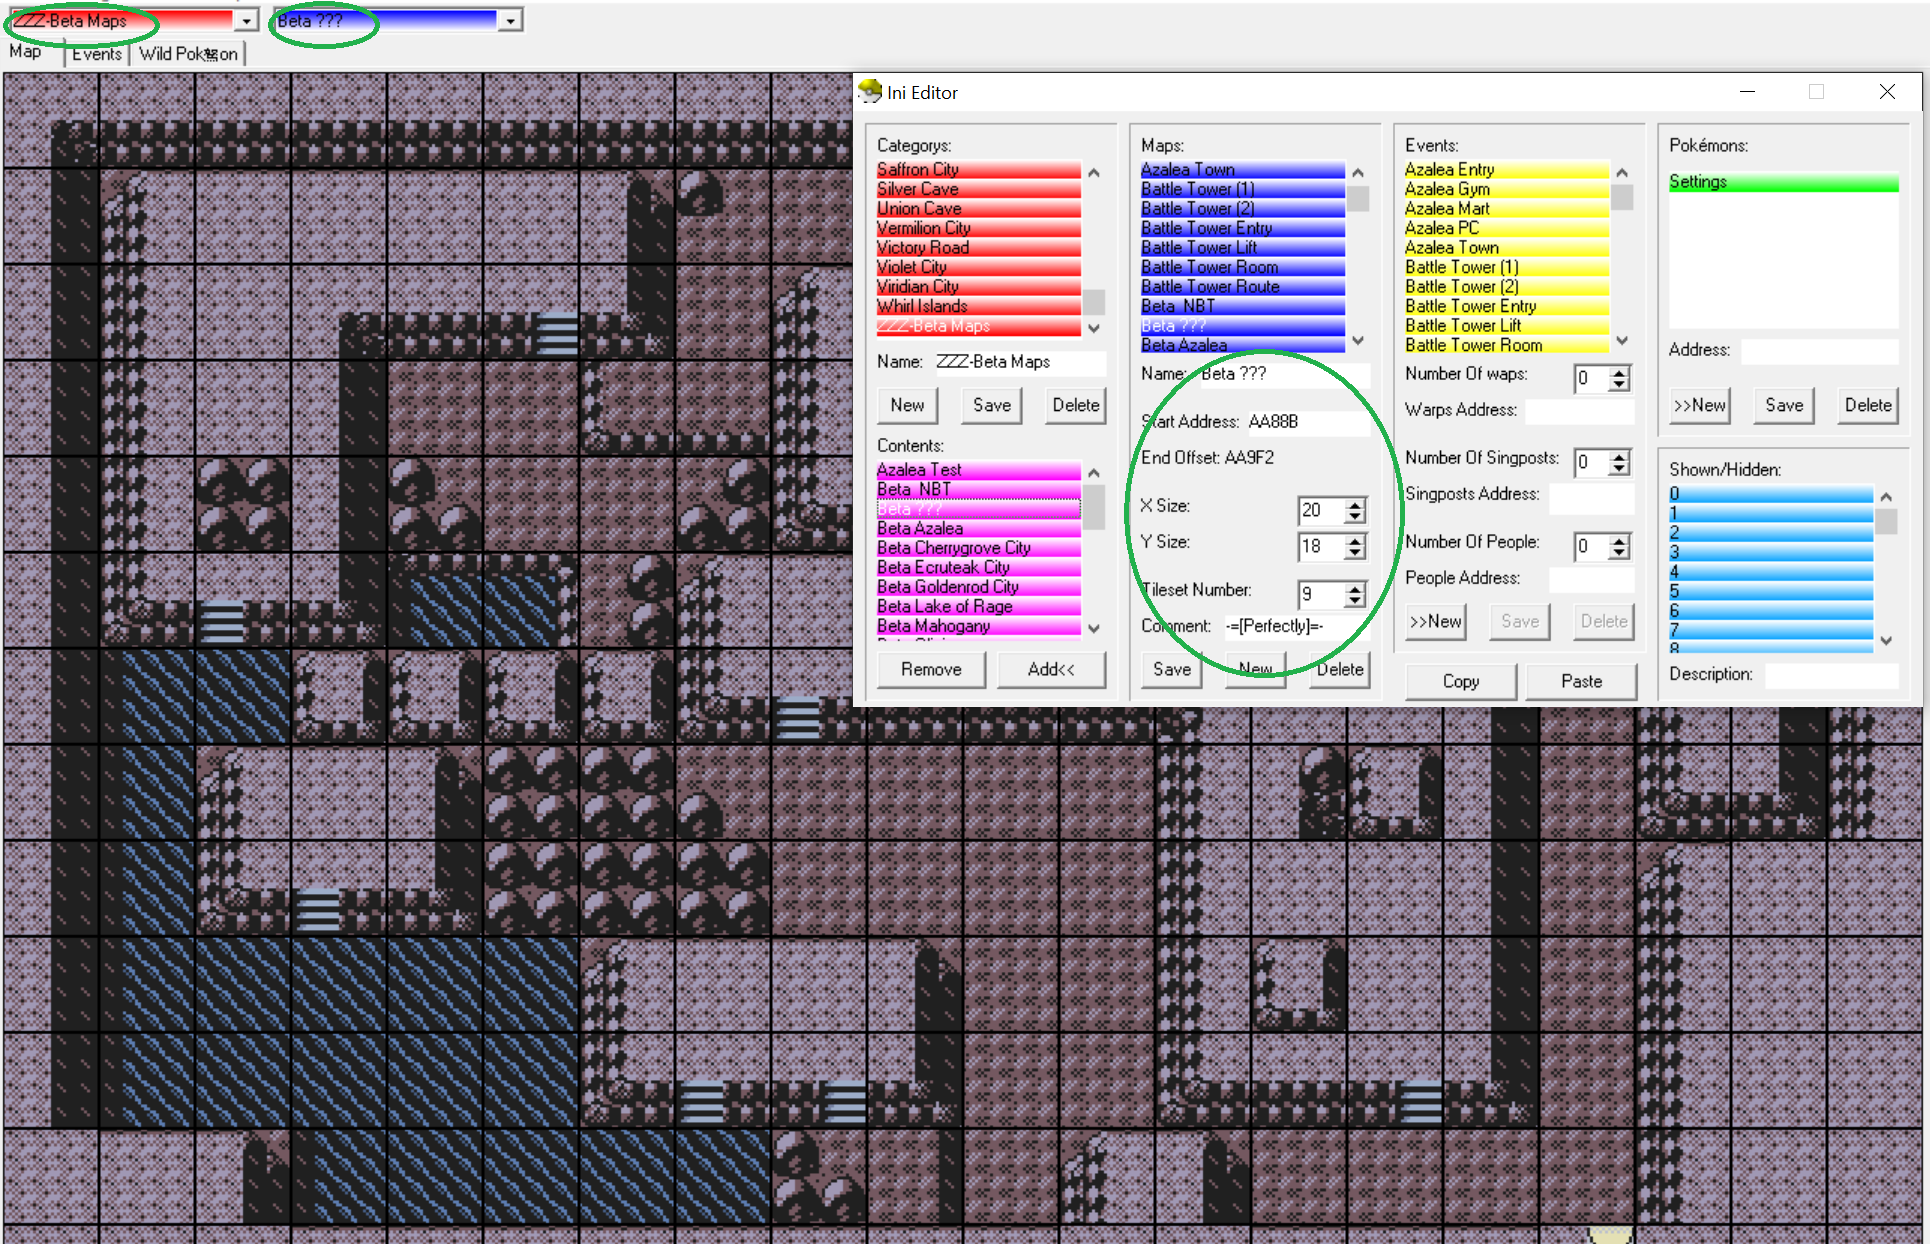Open the ZZZ-Beta Maps category dropdown
This screenshot has height=1244, width=1930.
coord(246,20)
